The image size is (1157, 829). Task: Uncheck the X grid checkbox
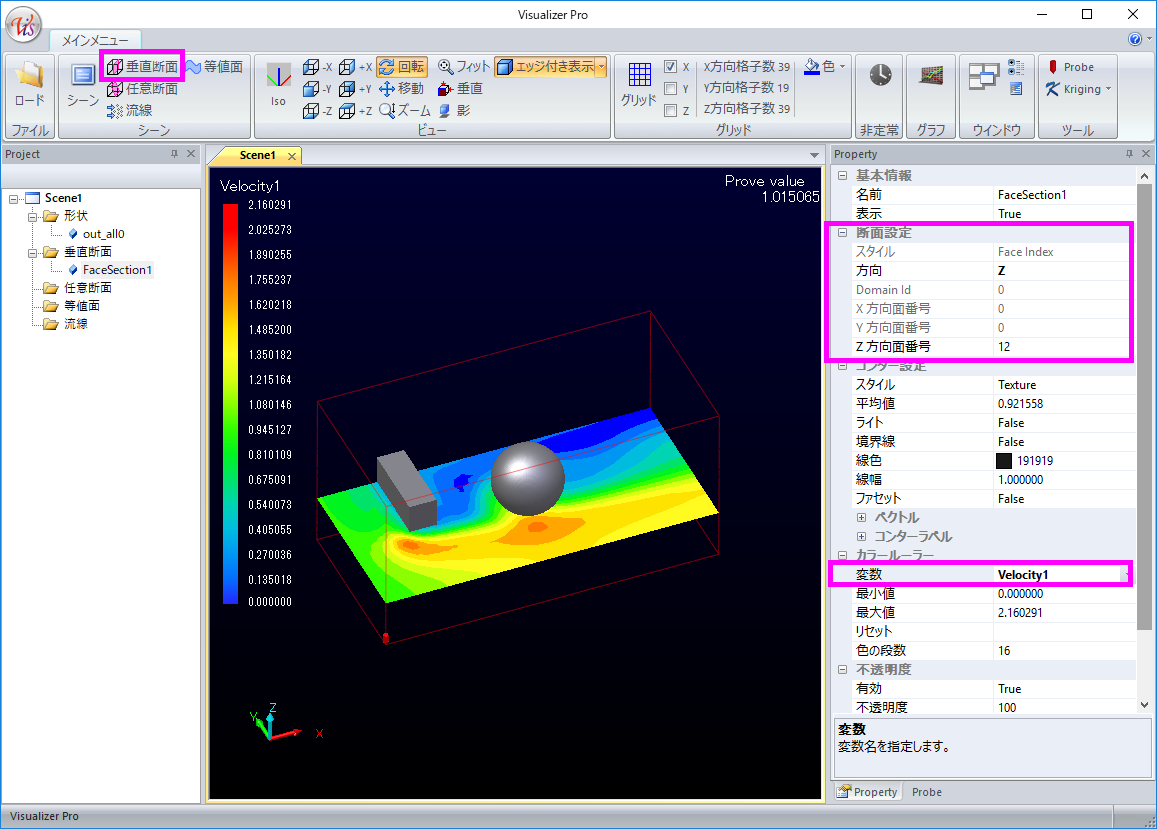click(671, 67)
